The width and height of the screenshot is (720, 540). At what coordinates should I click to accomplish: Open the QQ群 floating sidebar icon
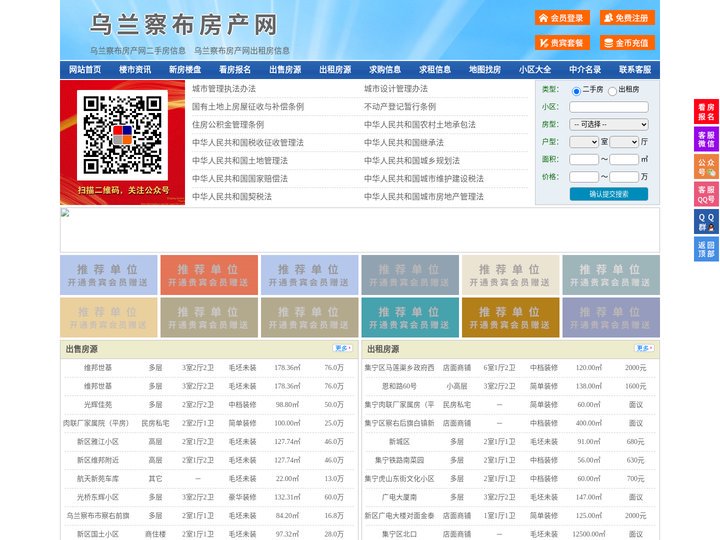(x=706, y=222)
